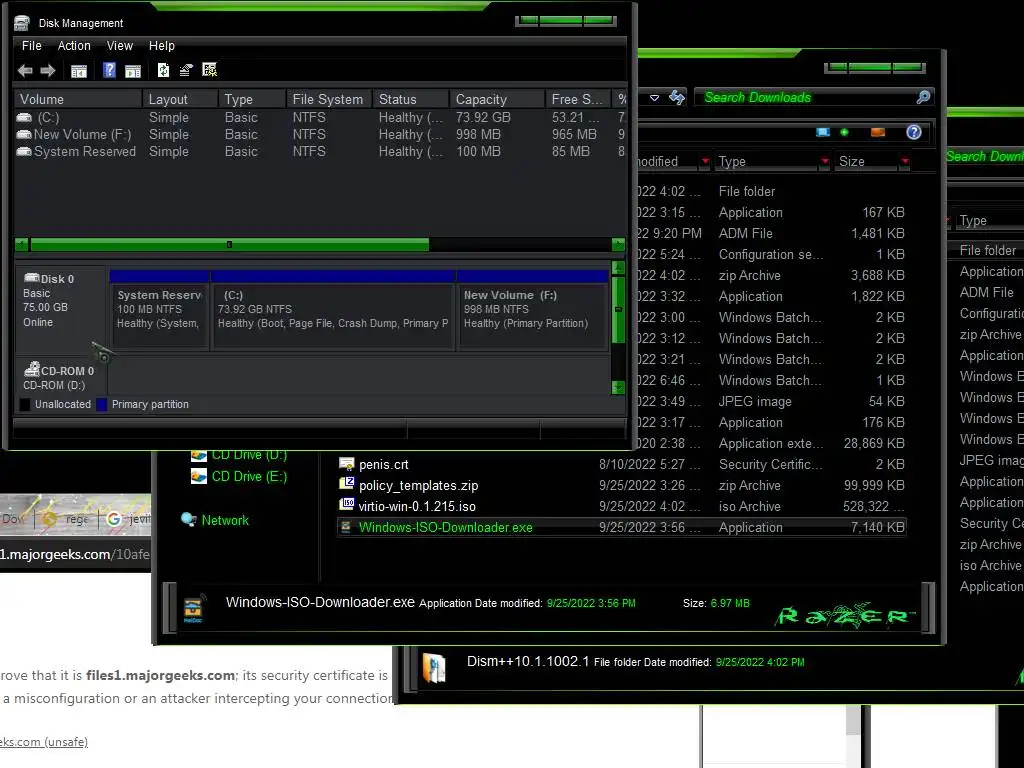Click the Primary partition blue legend swatch
The width and height of the screenshot is (1024, 768).
point(101,404)
